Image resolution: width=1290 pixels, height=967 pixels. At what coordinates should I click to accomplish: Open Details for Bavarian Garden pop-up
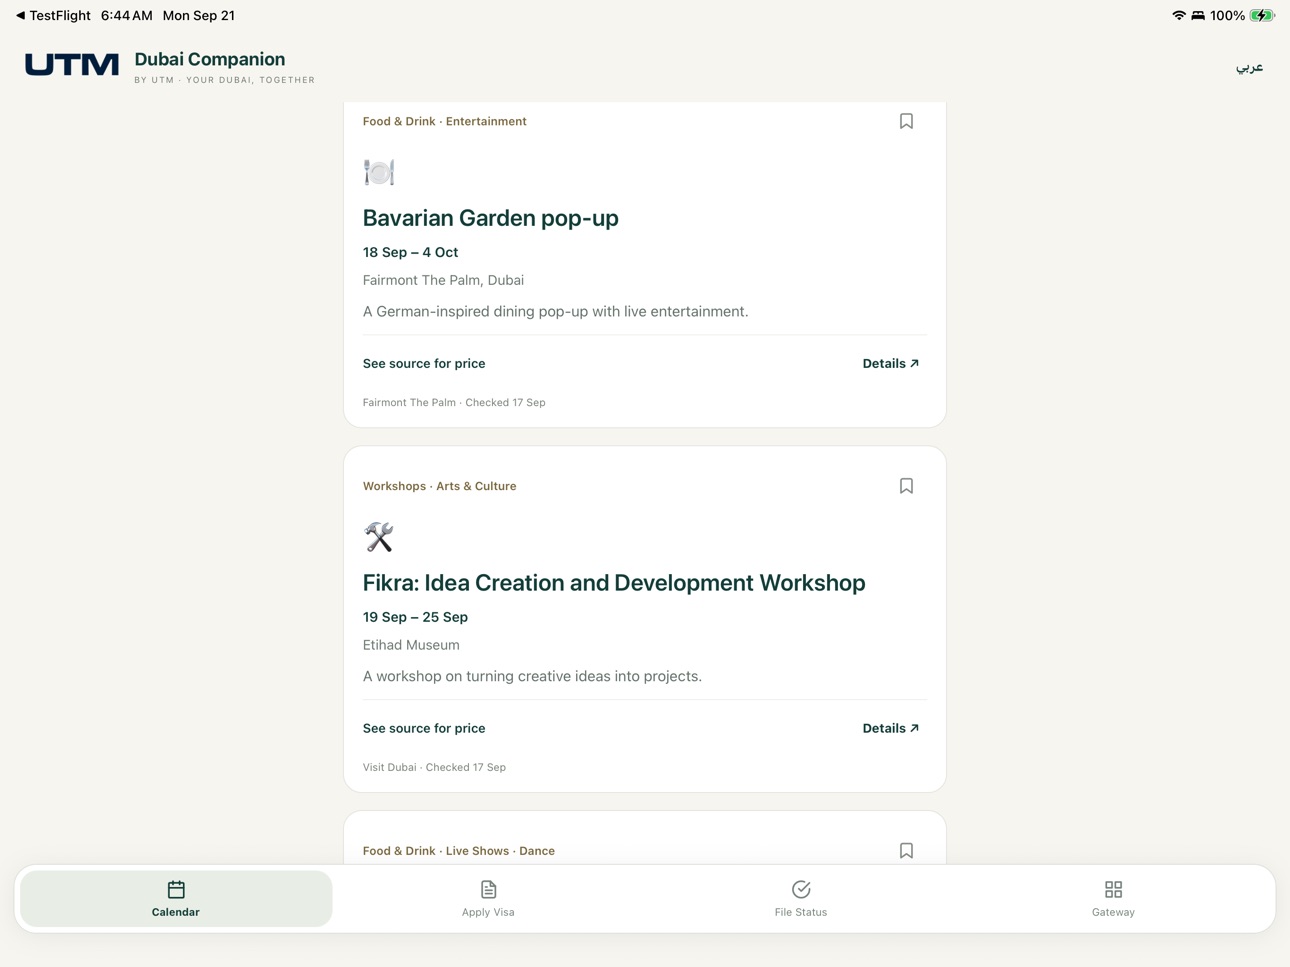[891, 364]
